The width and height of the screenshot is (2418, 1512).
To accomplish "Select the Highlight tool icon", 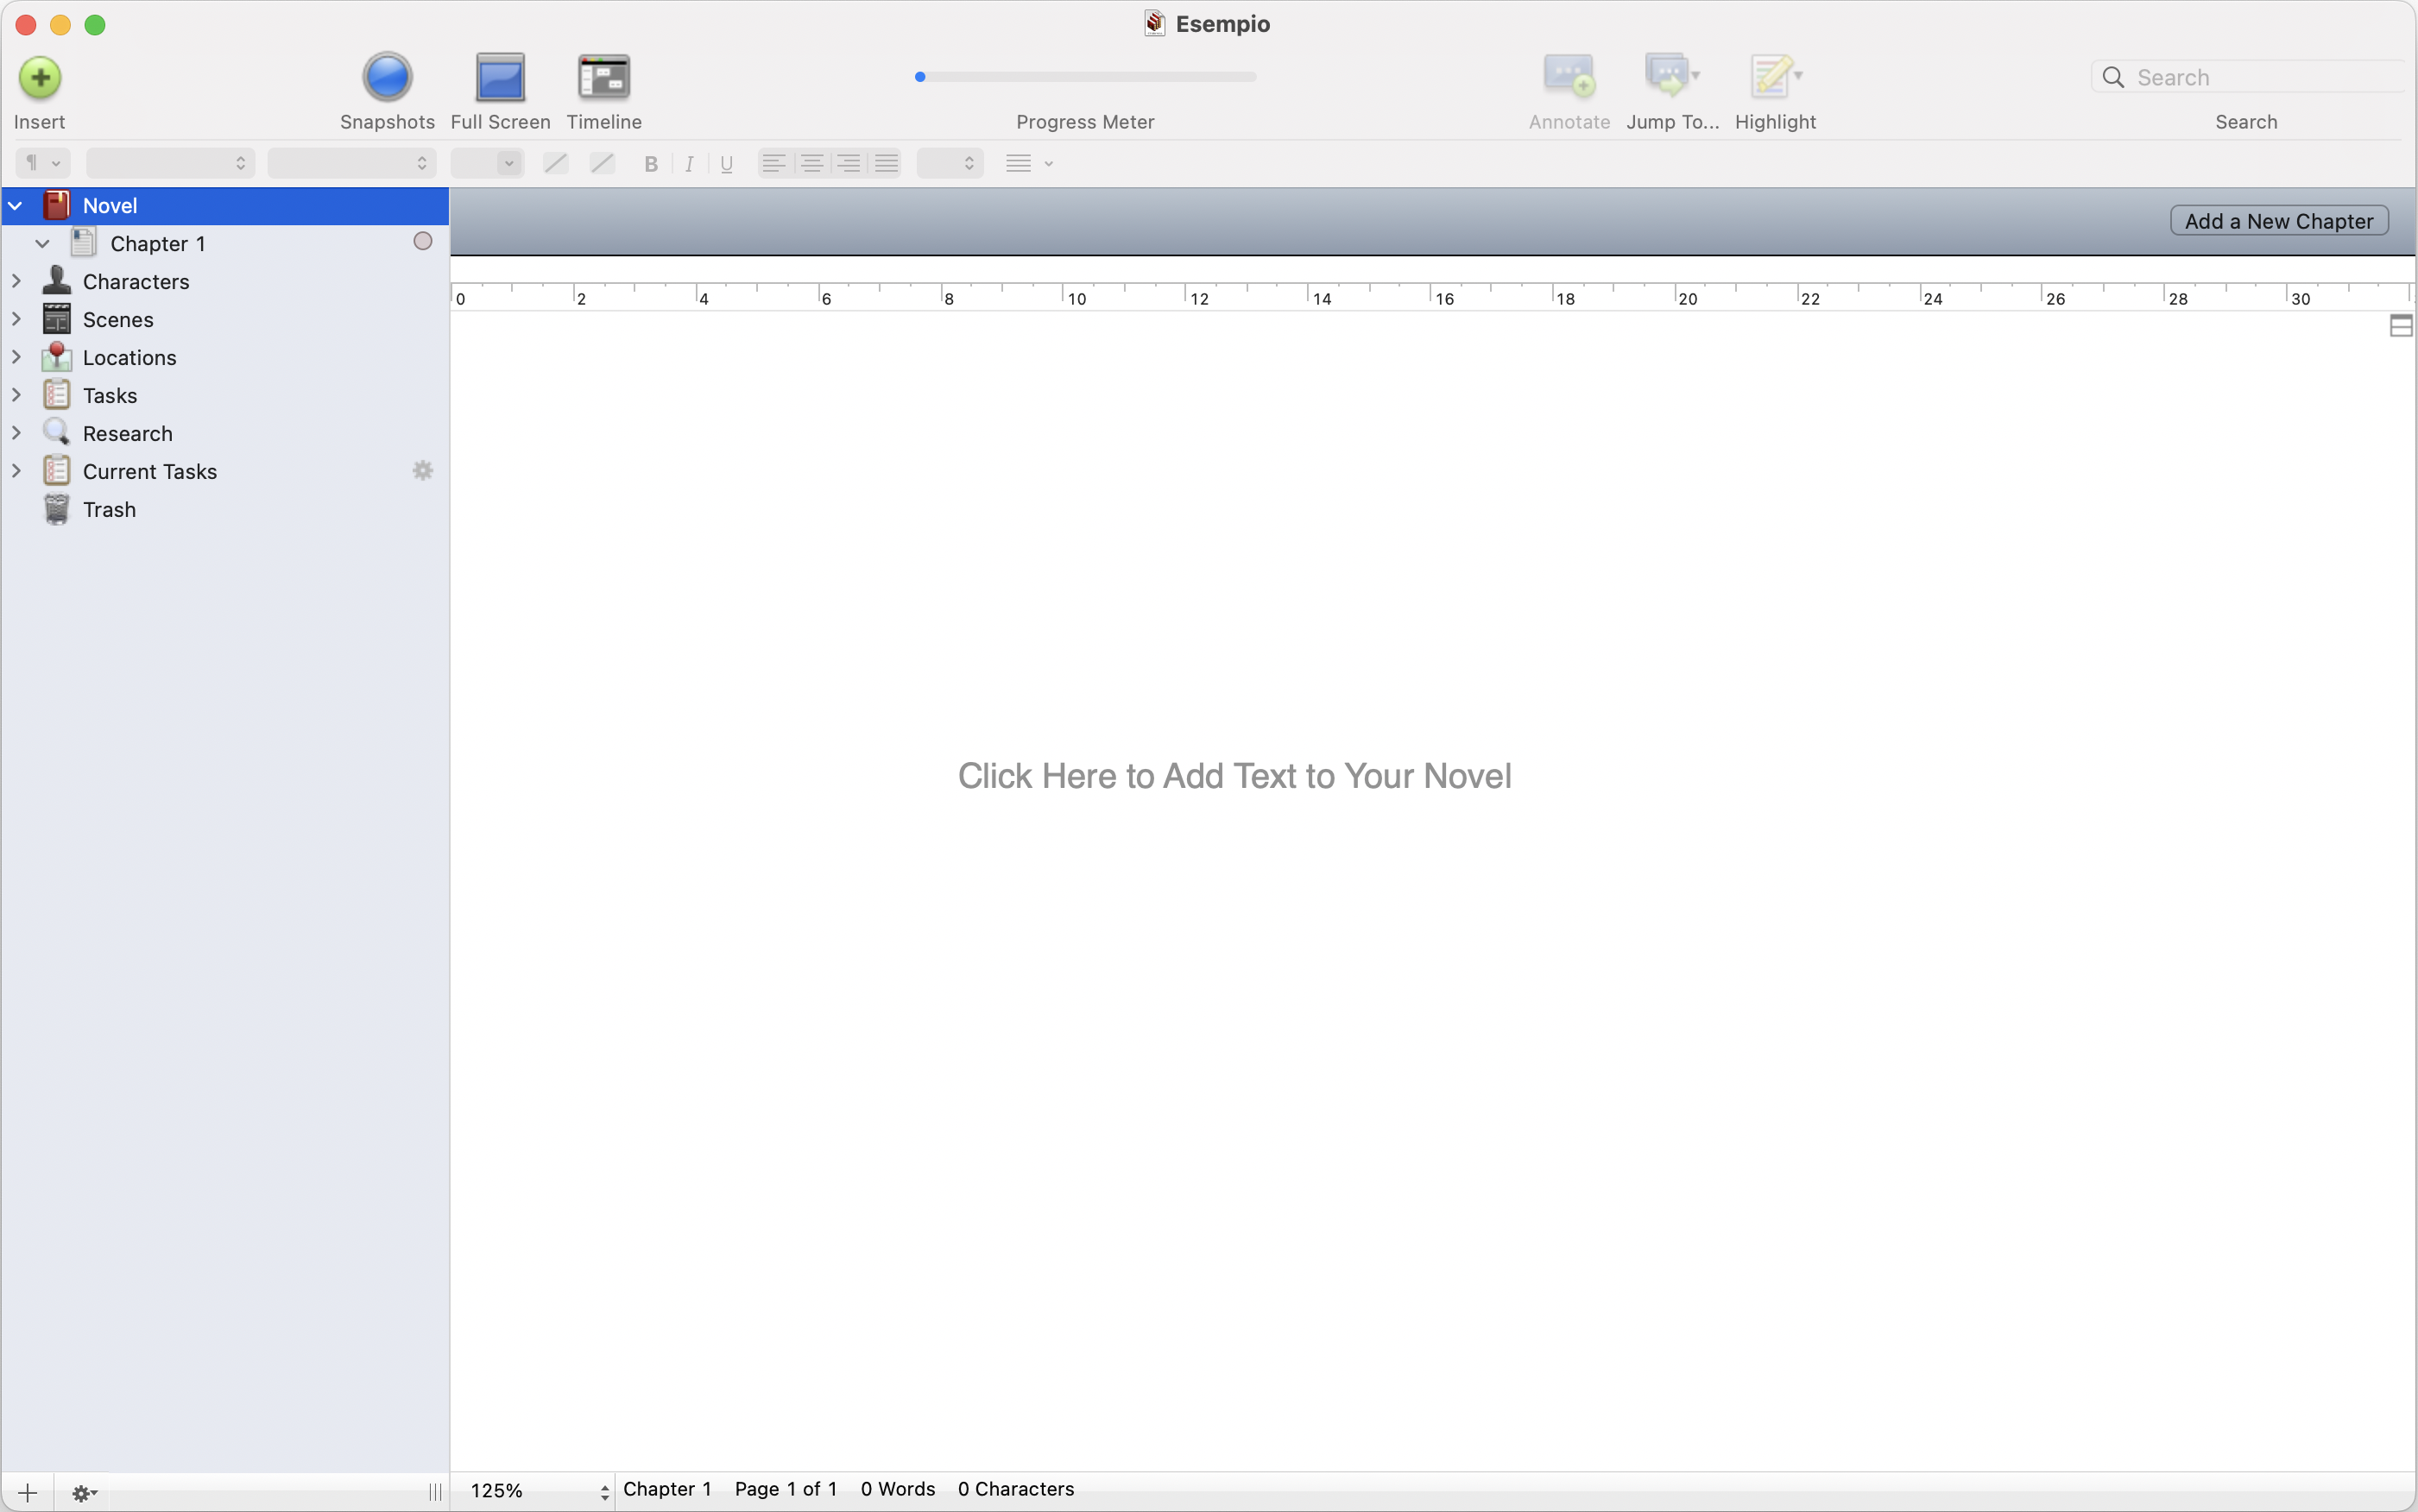I will (x=1771, y=76).
